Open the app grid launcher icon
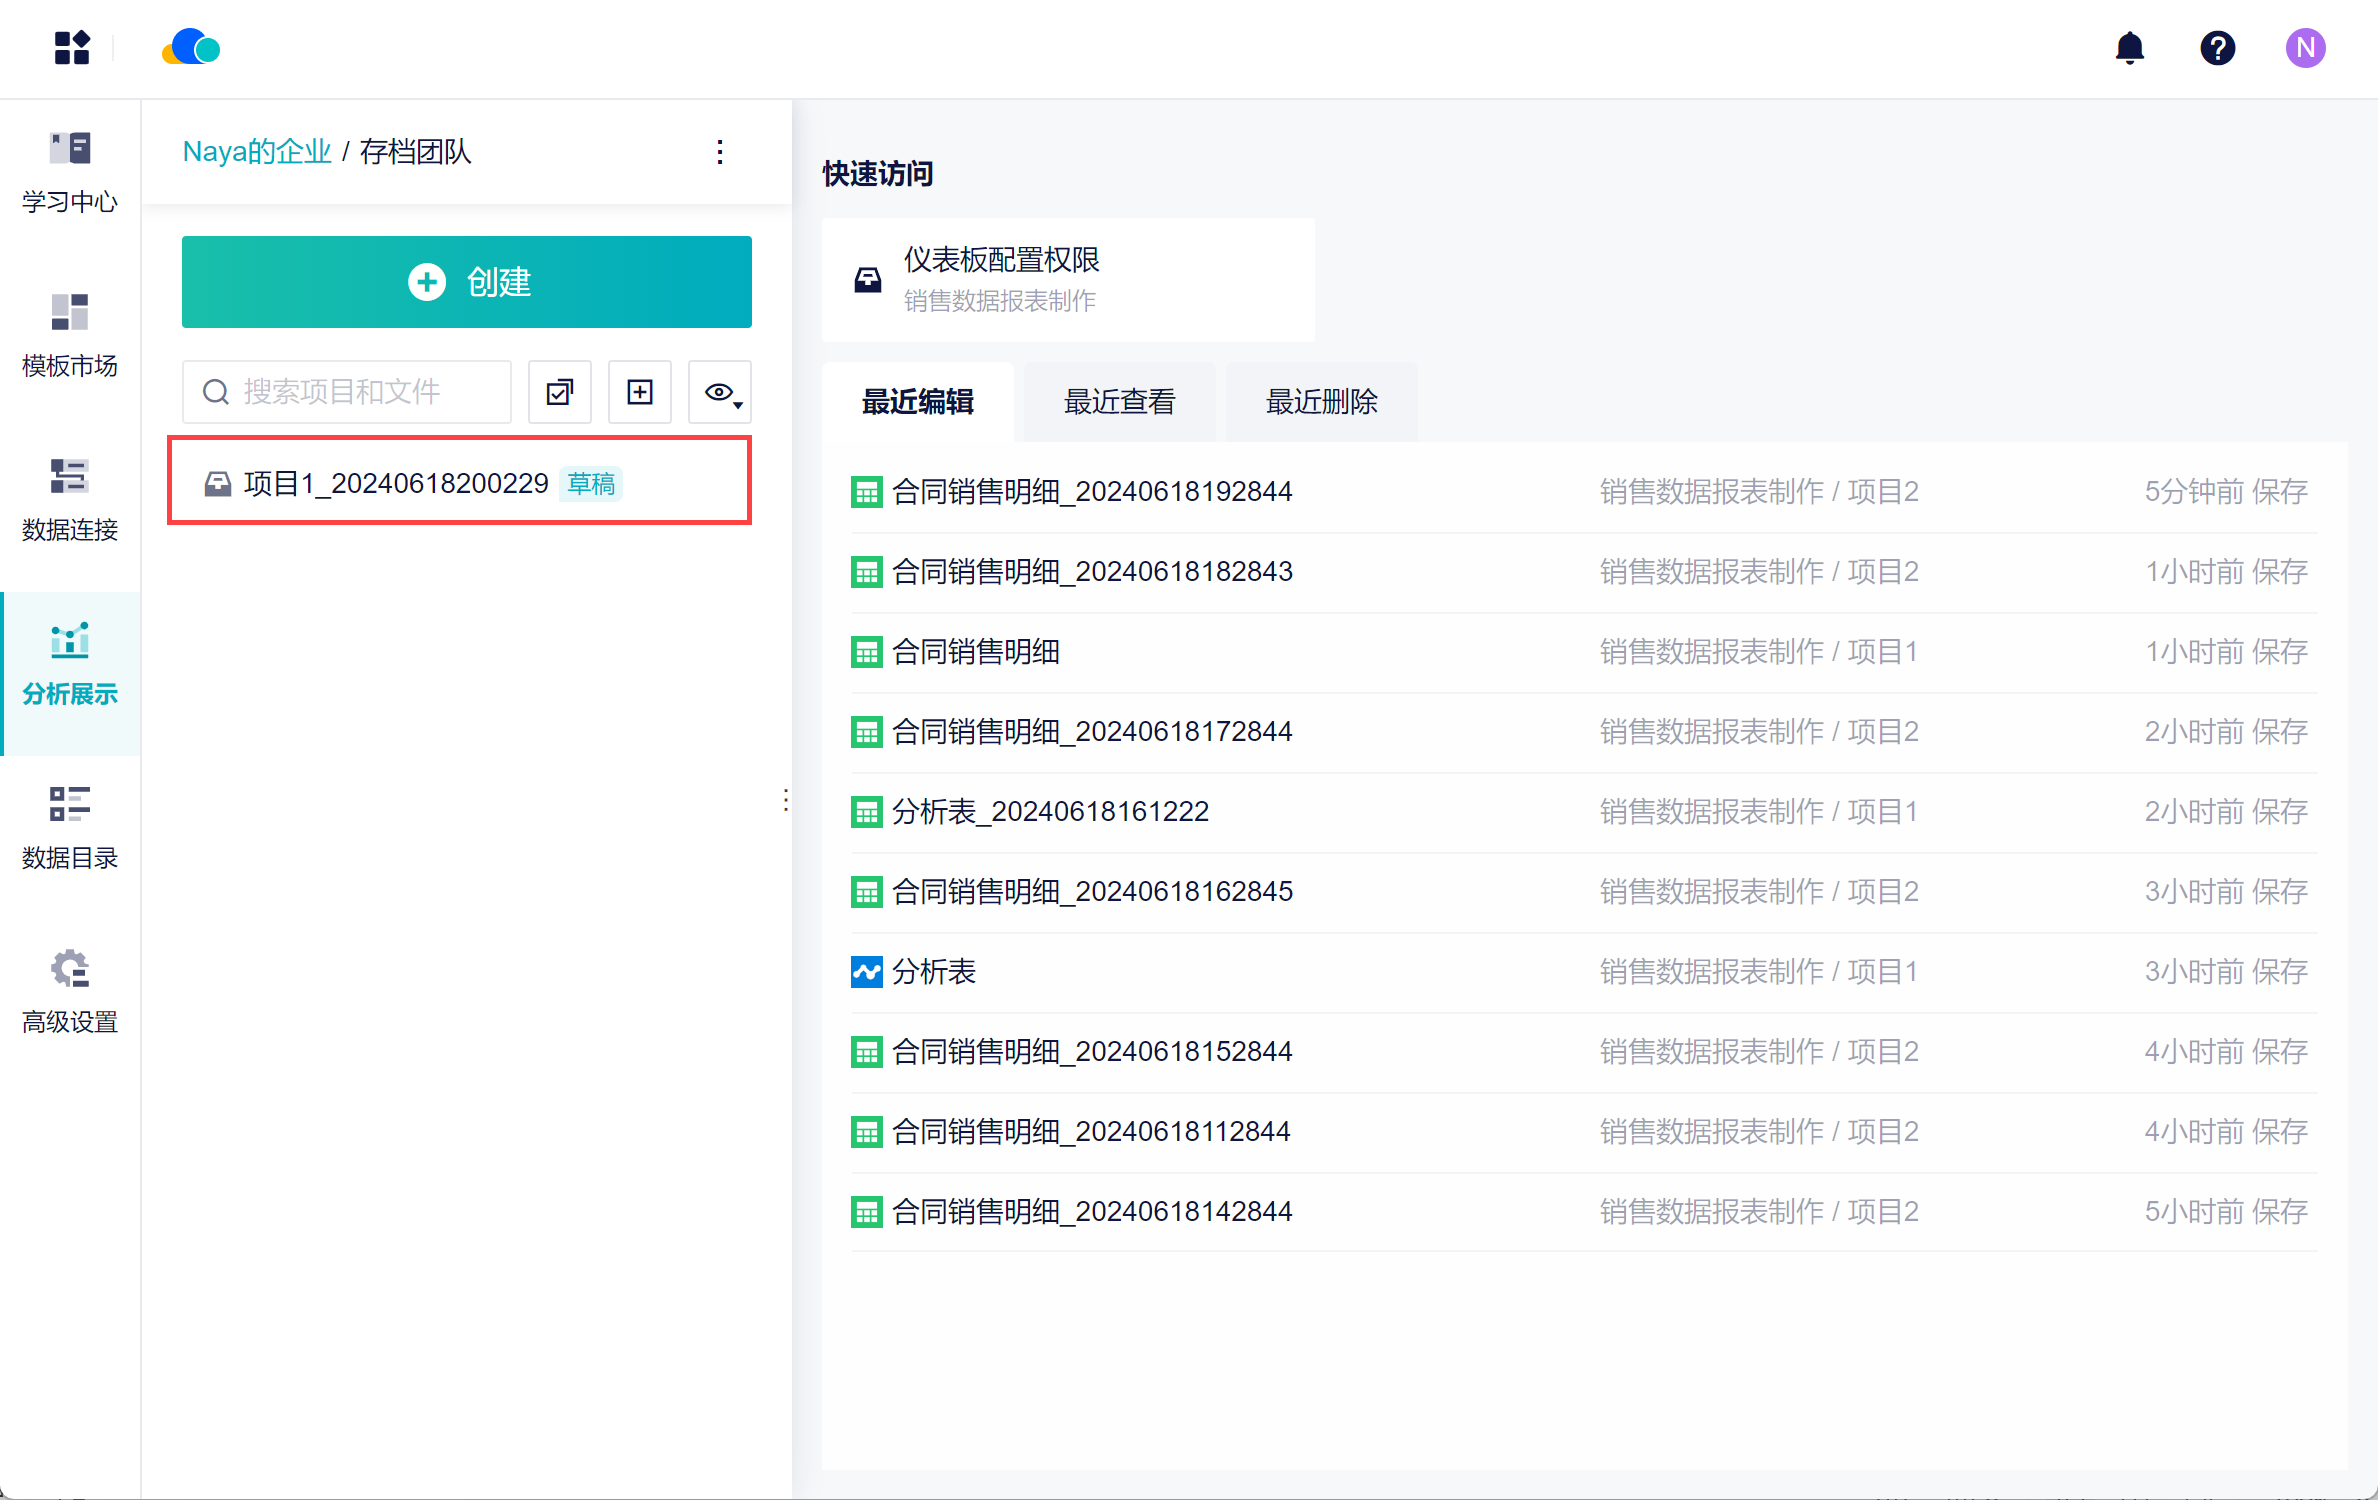 [x=71, y=48]
